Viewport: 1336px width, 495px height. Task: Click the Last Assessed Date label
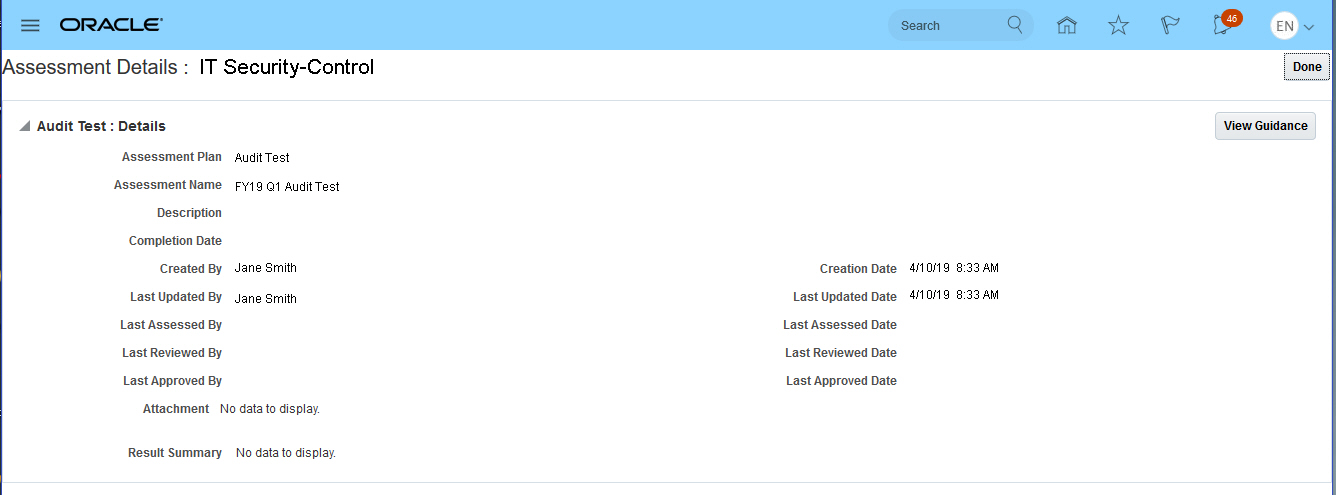point(840,325)
